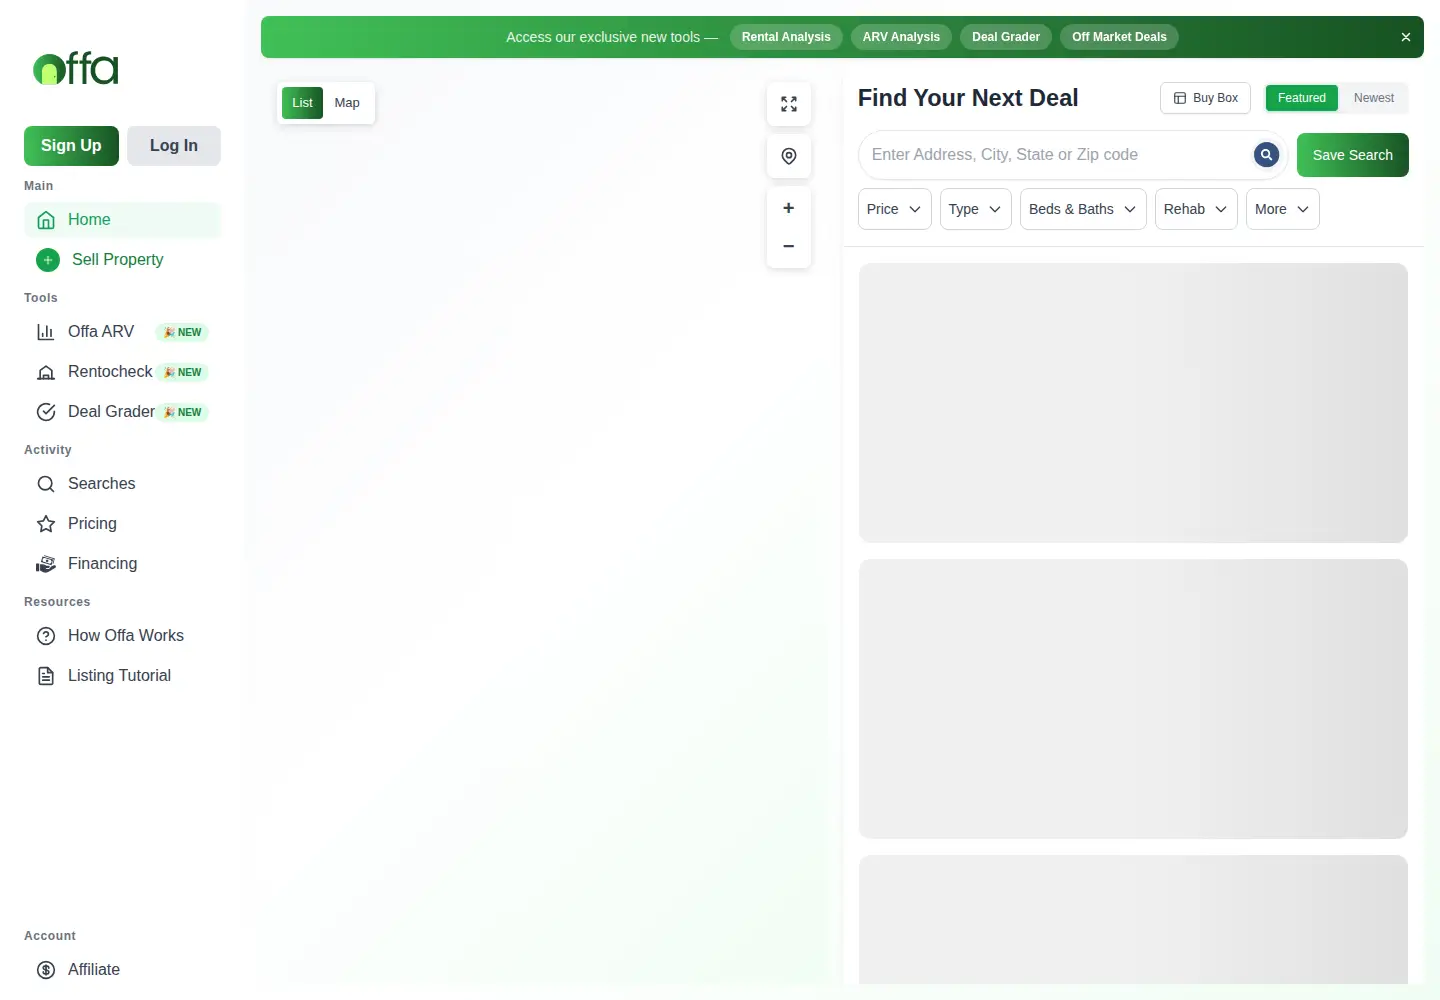This screenshot has height=1000, width=1440.
Task: Click the Sign Up button
Action: 71,146
